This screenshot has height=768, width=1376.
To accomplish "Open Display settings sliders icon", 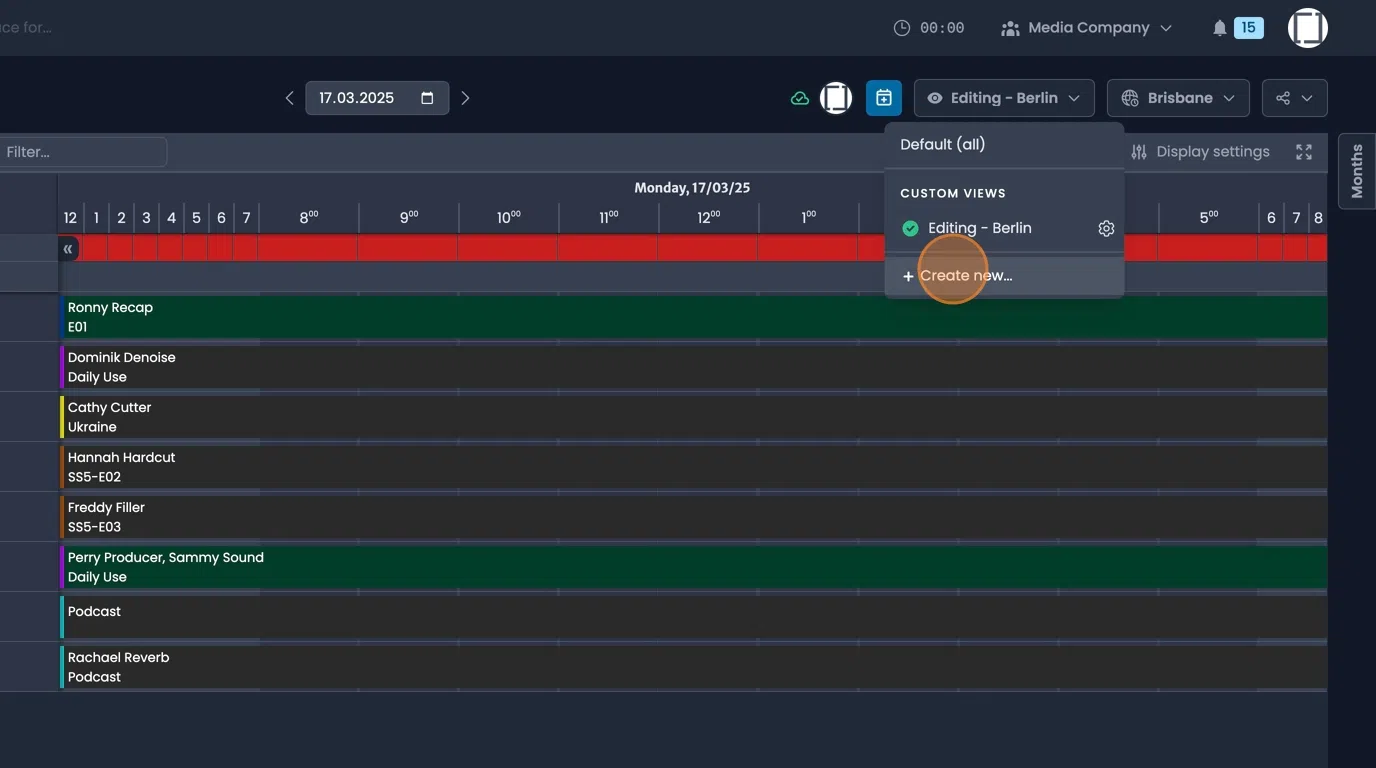I will pyautogui.click(x=1139, y=151).
